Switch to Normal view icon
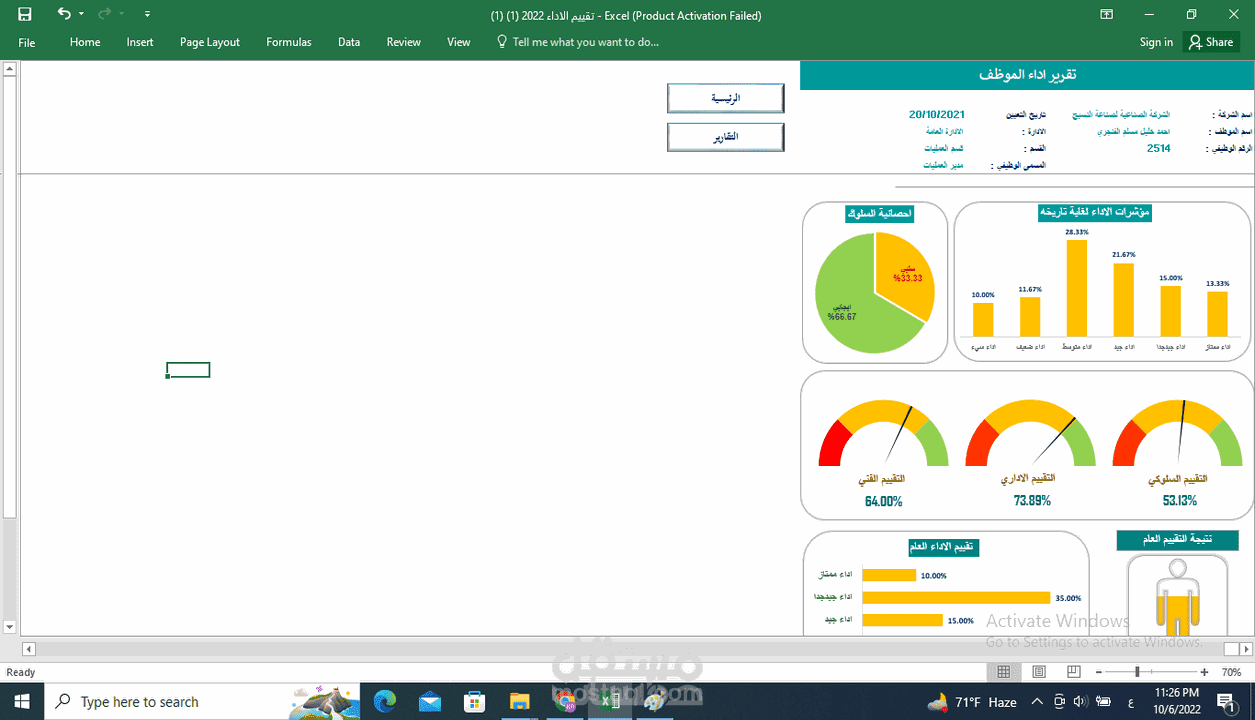Image resolution: width=1255 pixels, height=720 pixels. (x=1003, y=672)
